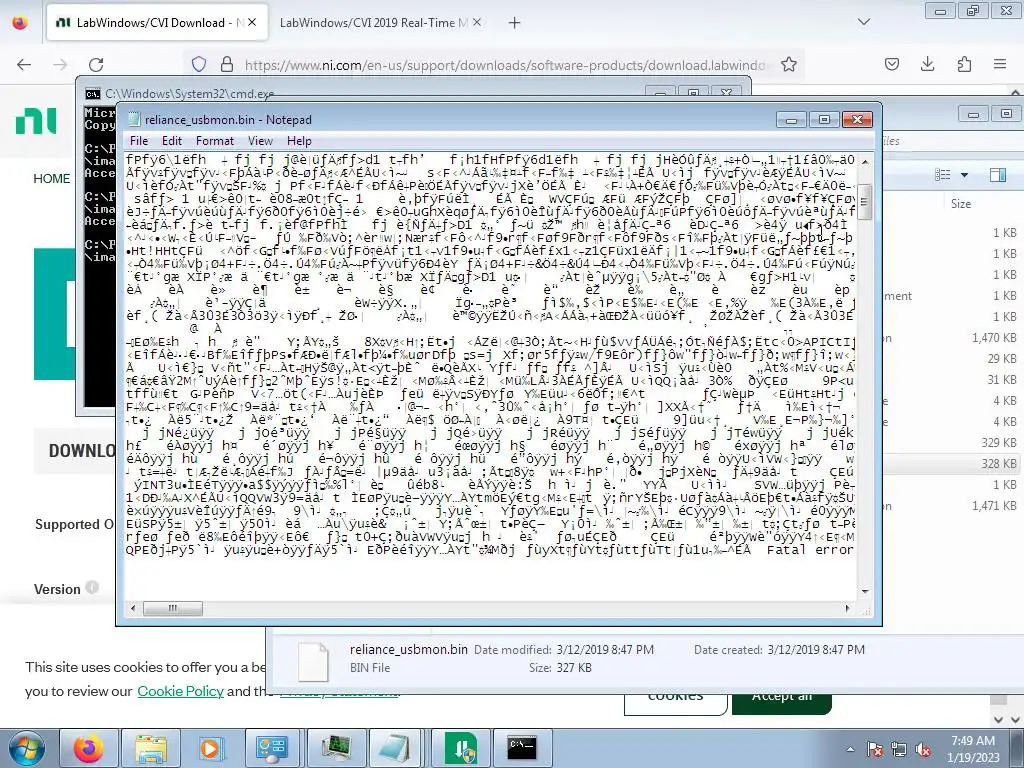Click the green installer taskbar icon
The height and width of the screenshot is (768, 1024).
tap(461, 748)
